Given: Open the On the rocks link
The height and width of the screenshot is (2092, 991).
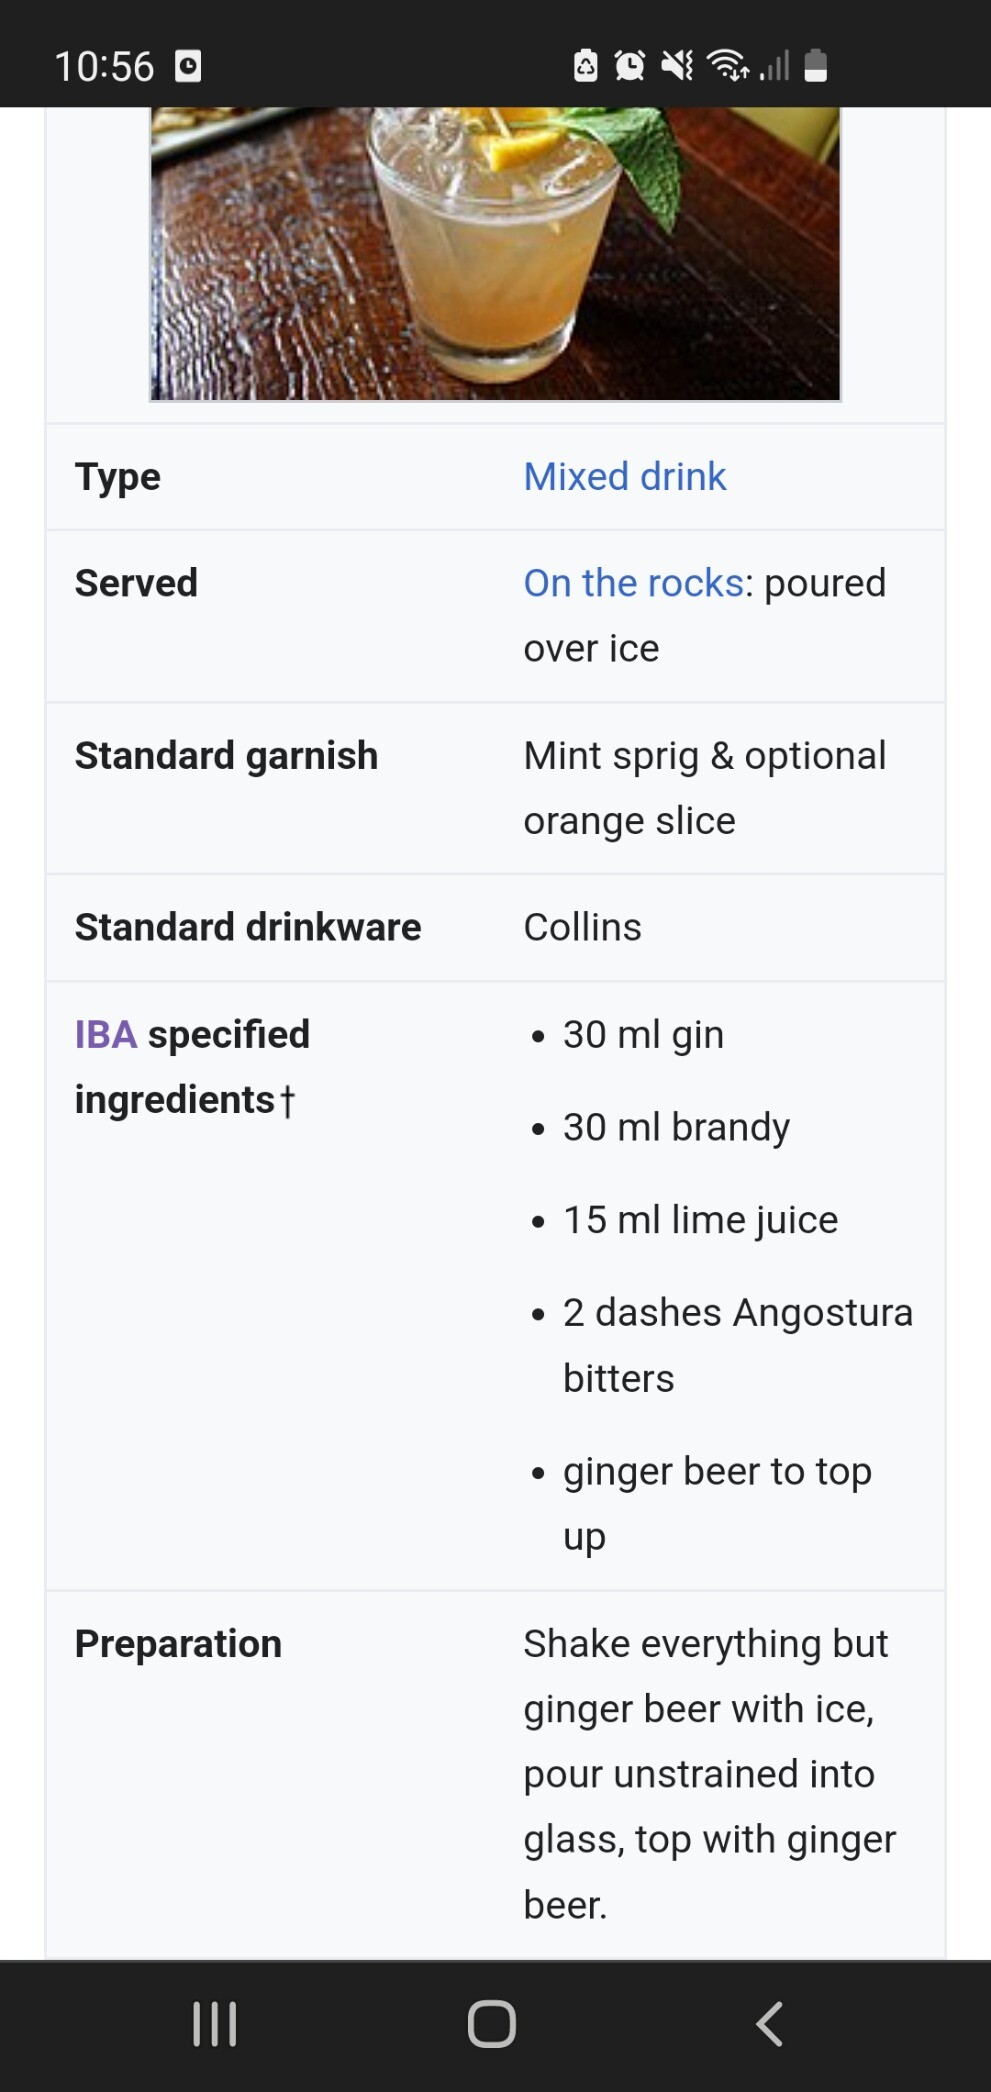Looking at the screenshot, I should pos(633,583).
